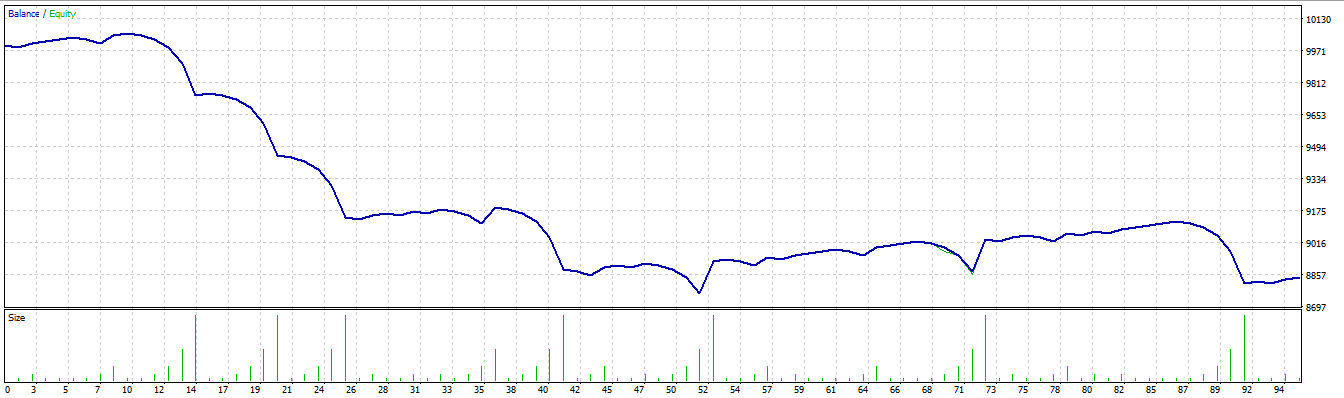Click the blue 'Balance' legend label
Screen dimensions: 1344x398
tap(23, 14)
